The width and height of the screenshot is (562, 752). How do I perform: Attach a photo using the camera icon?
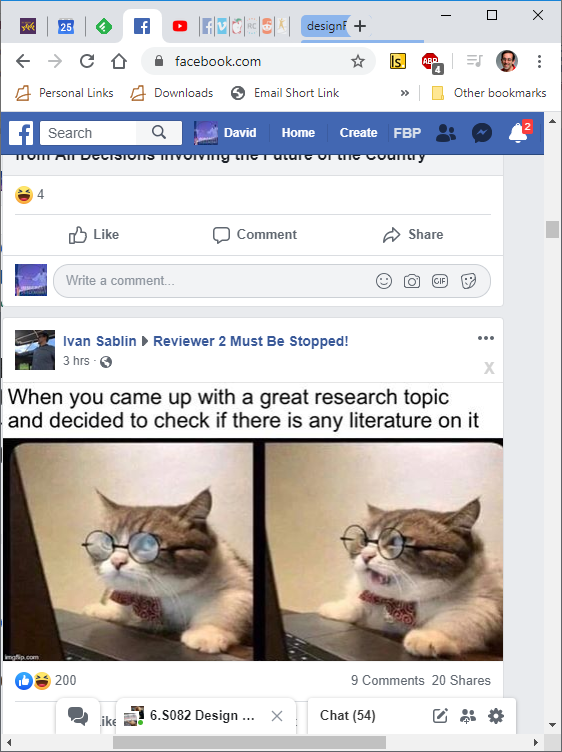tap(412, 281)
